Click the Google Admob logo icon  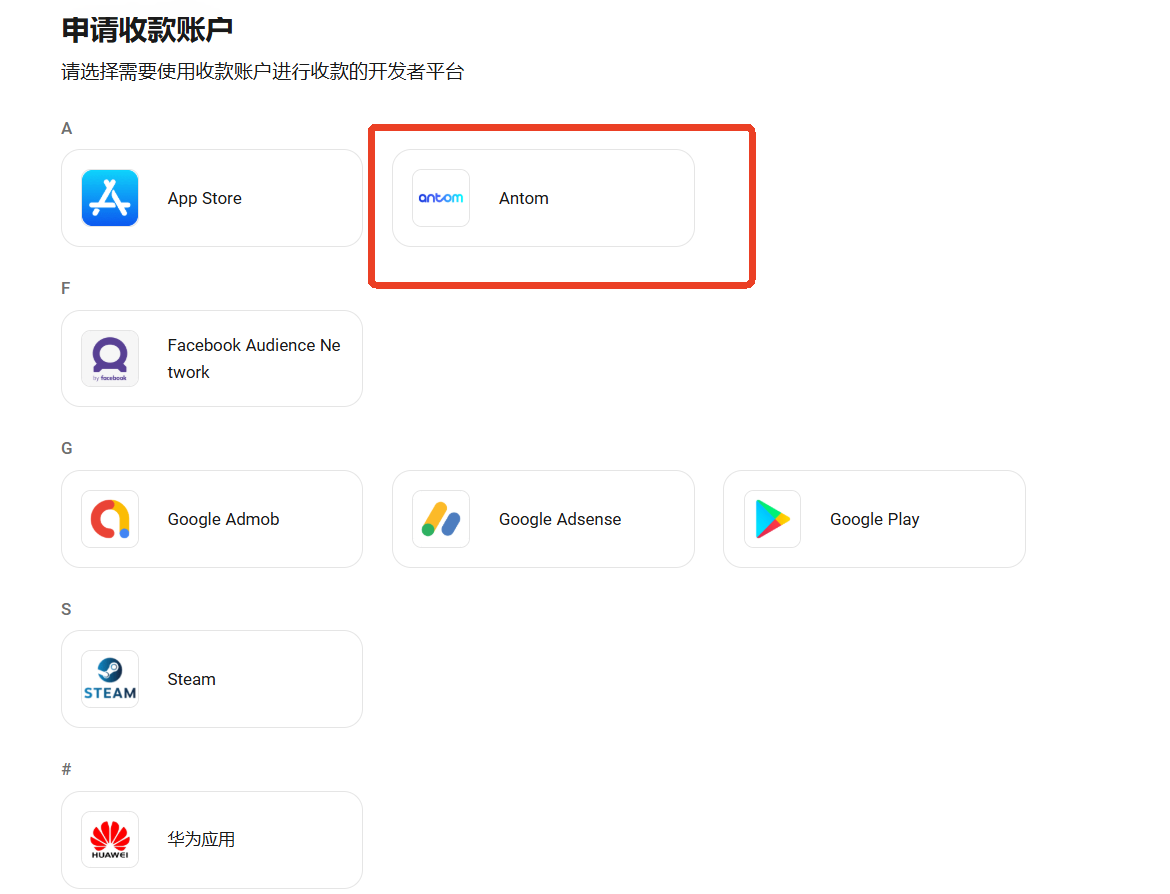[110, 519]
